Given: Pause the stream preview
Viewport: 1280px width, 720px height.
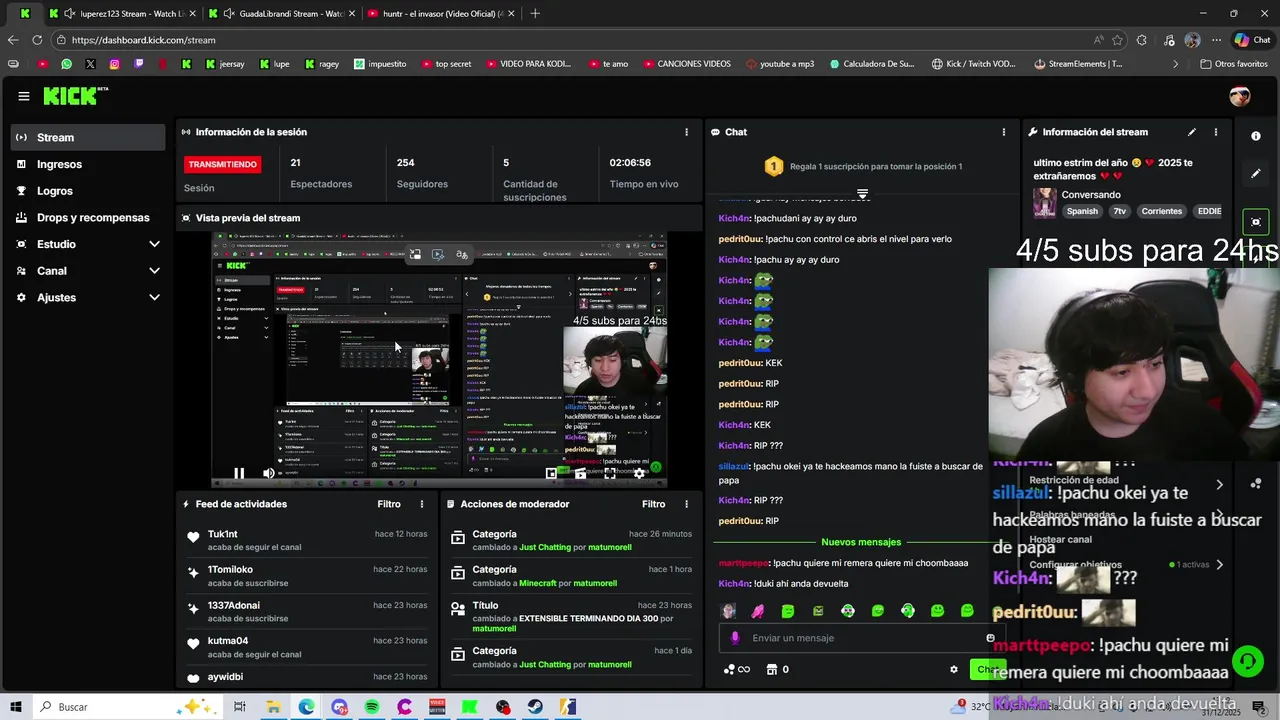Looking at the screenshot, I should coord(239,474).
